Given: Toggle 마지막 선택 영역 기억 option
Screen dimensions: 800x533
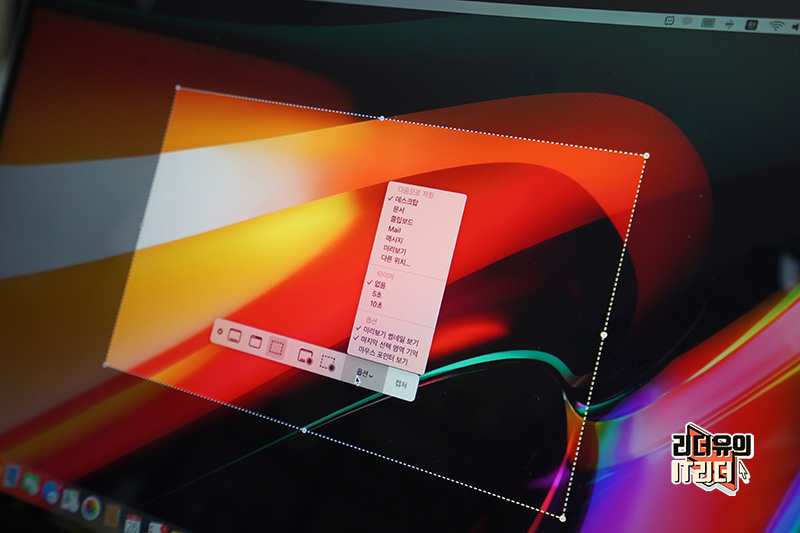Looking at the screenshot, I should [389, 346].
